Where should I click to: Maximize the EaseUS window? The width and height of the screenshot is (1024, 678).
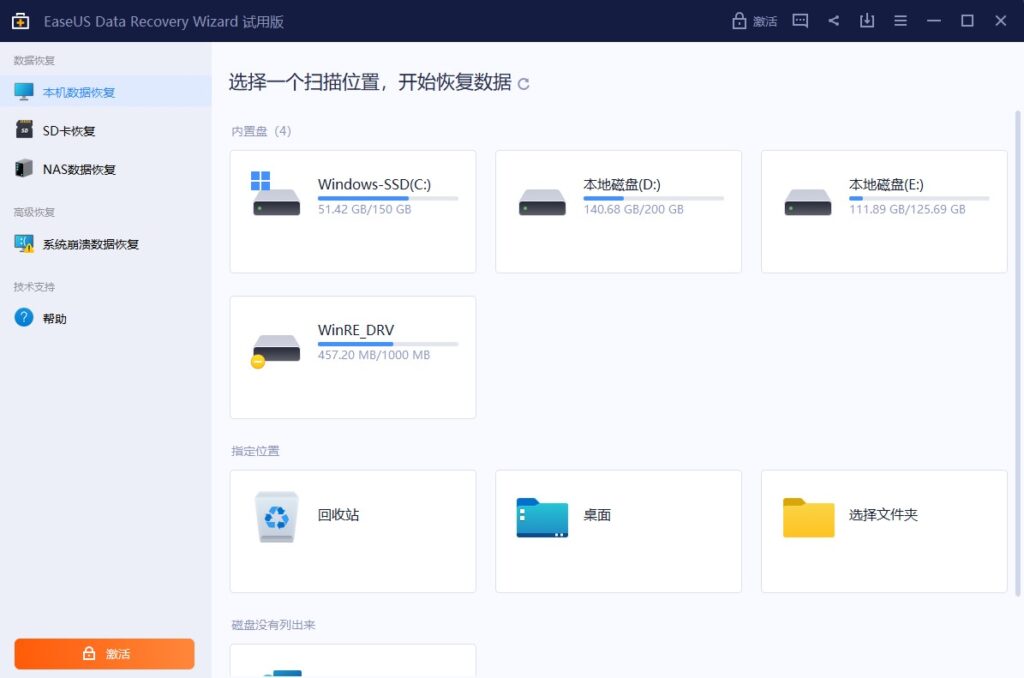click(967, 21)
